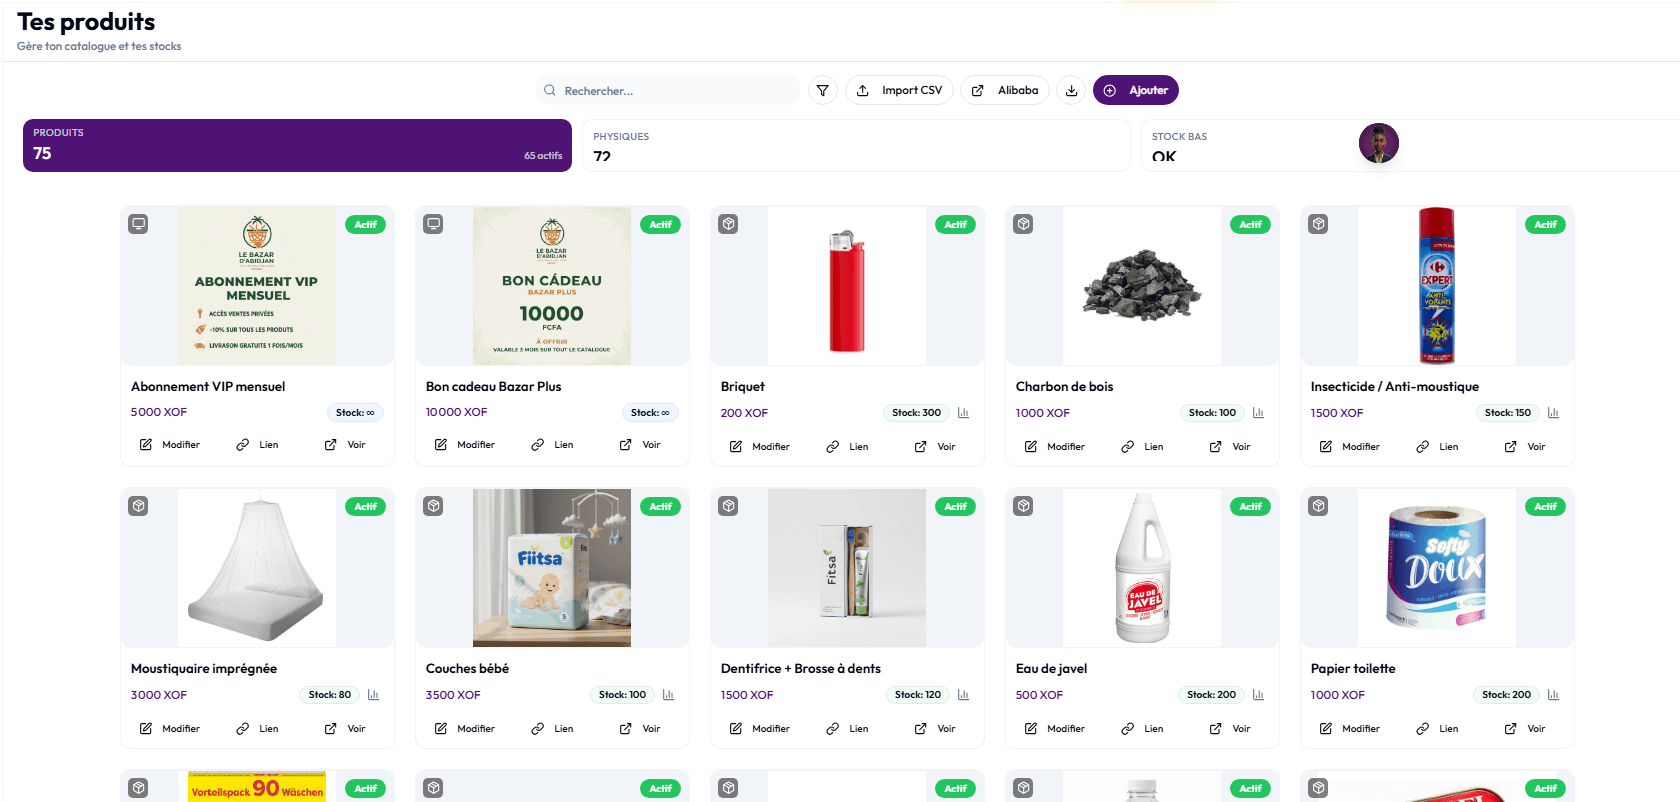Click Lien on Bon cadeau Bazar Plus
Viewport: 1680px width, 802px height.
552,445
